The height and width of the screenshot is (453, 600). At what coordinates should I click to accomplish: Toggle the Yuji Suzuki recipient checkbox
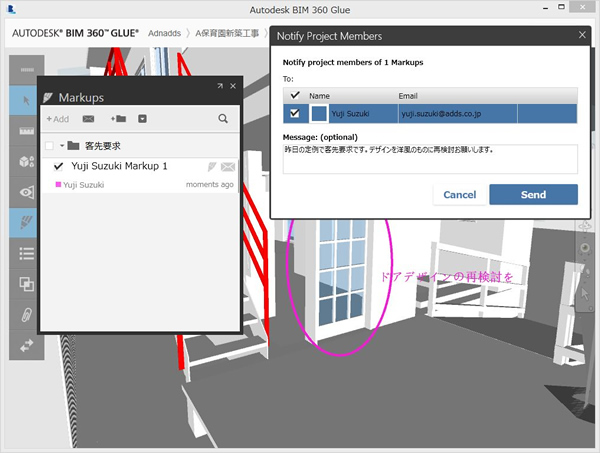[295, 113]
